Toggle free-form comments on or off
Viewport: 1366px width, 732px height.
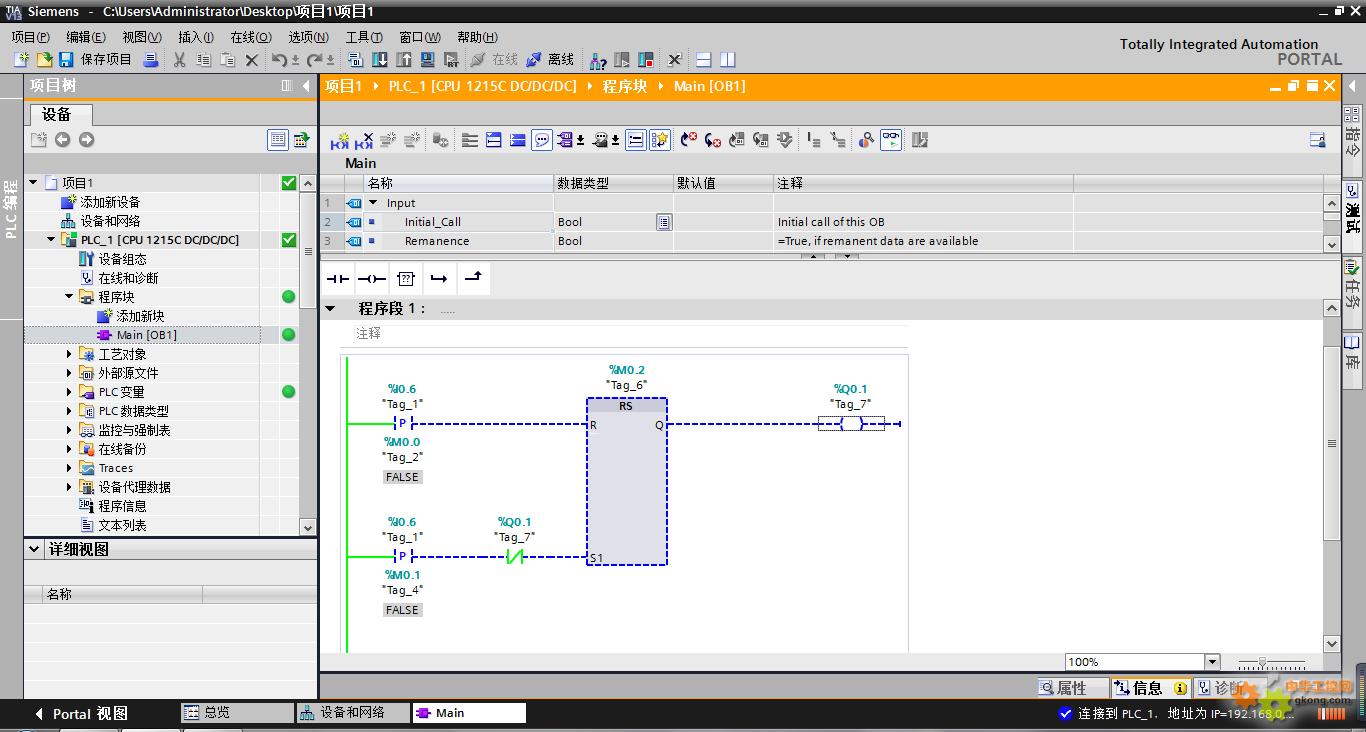[542, 140]
